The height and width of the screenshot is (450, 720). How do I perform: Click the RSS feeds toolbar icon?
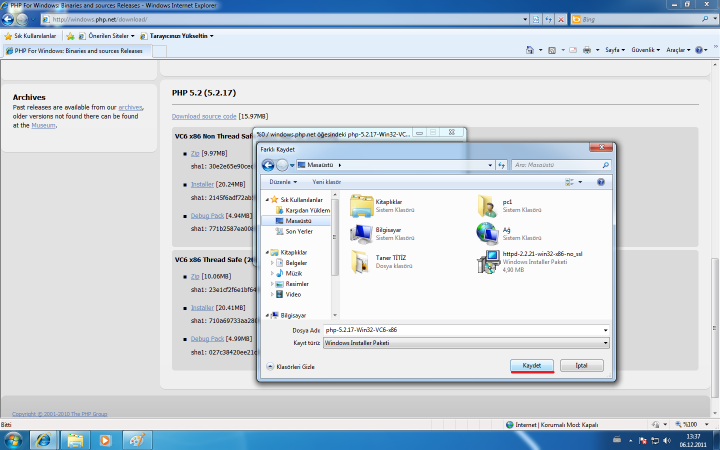coord(552,50)
